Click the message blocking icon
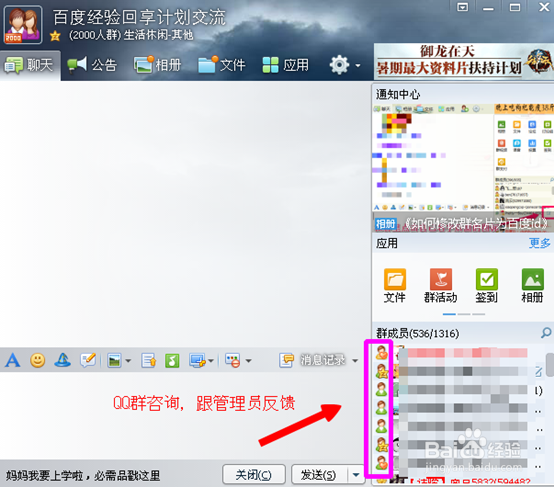This screenshot has height=487, width=554. coord(232,361)
